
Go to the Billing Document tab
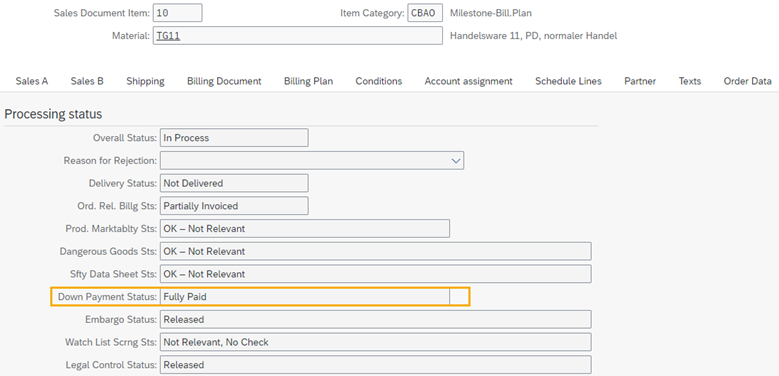(x=224, y=81)
